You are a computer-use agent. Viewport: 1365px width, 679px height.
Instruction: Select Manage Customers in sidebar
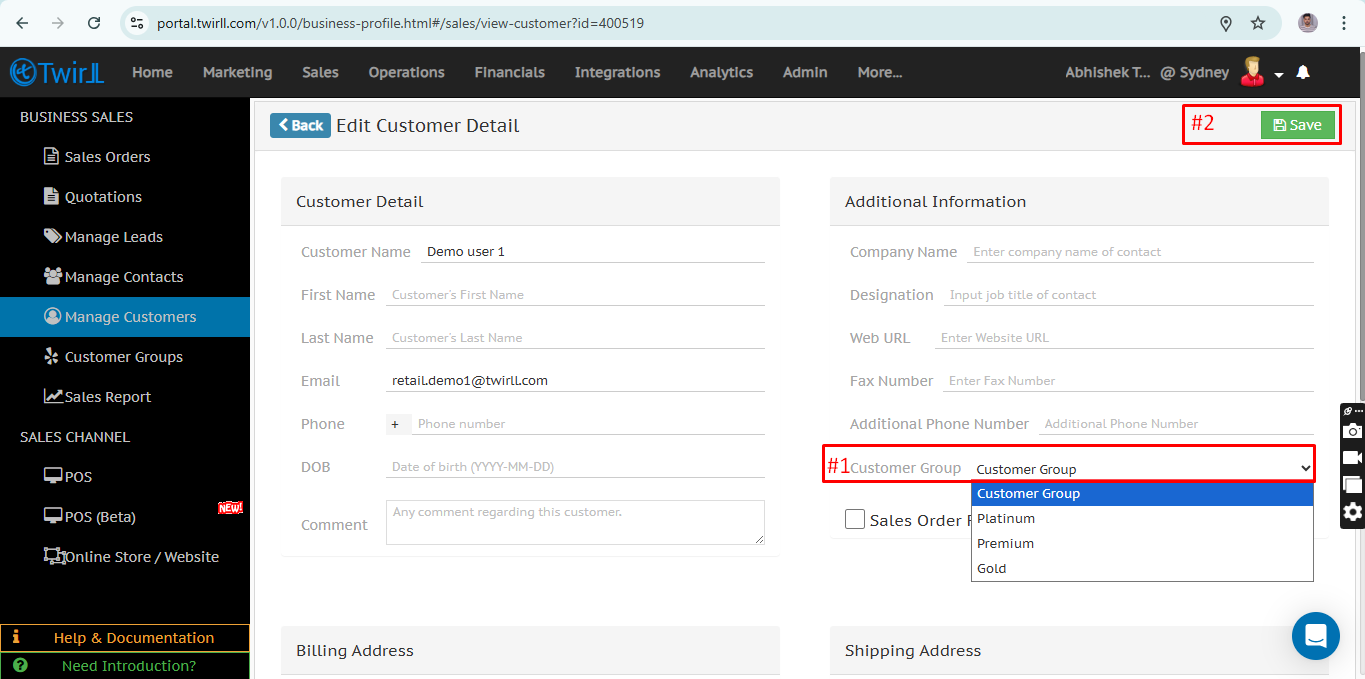(125, 317)
